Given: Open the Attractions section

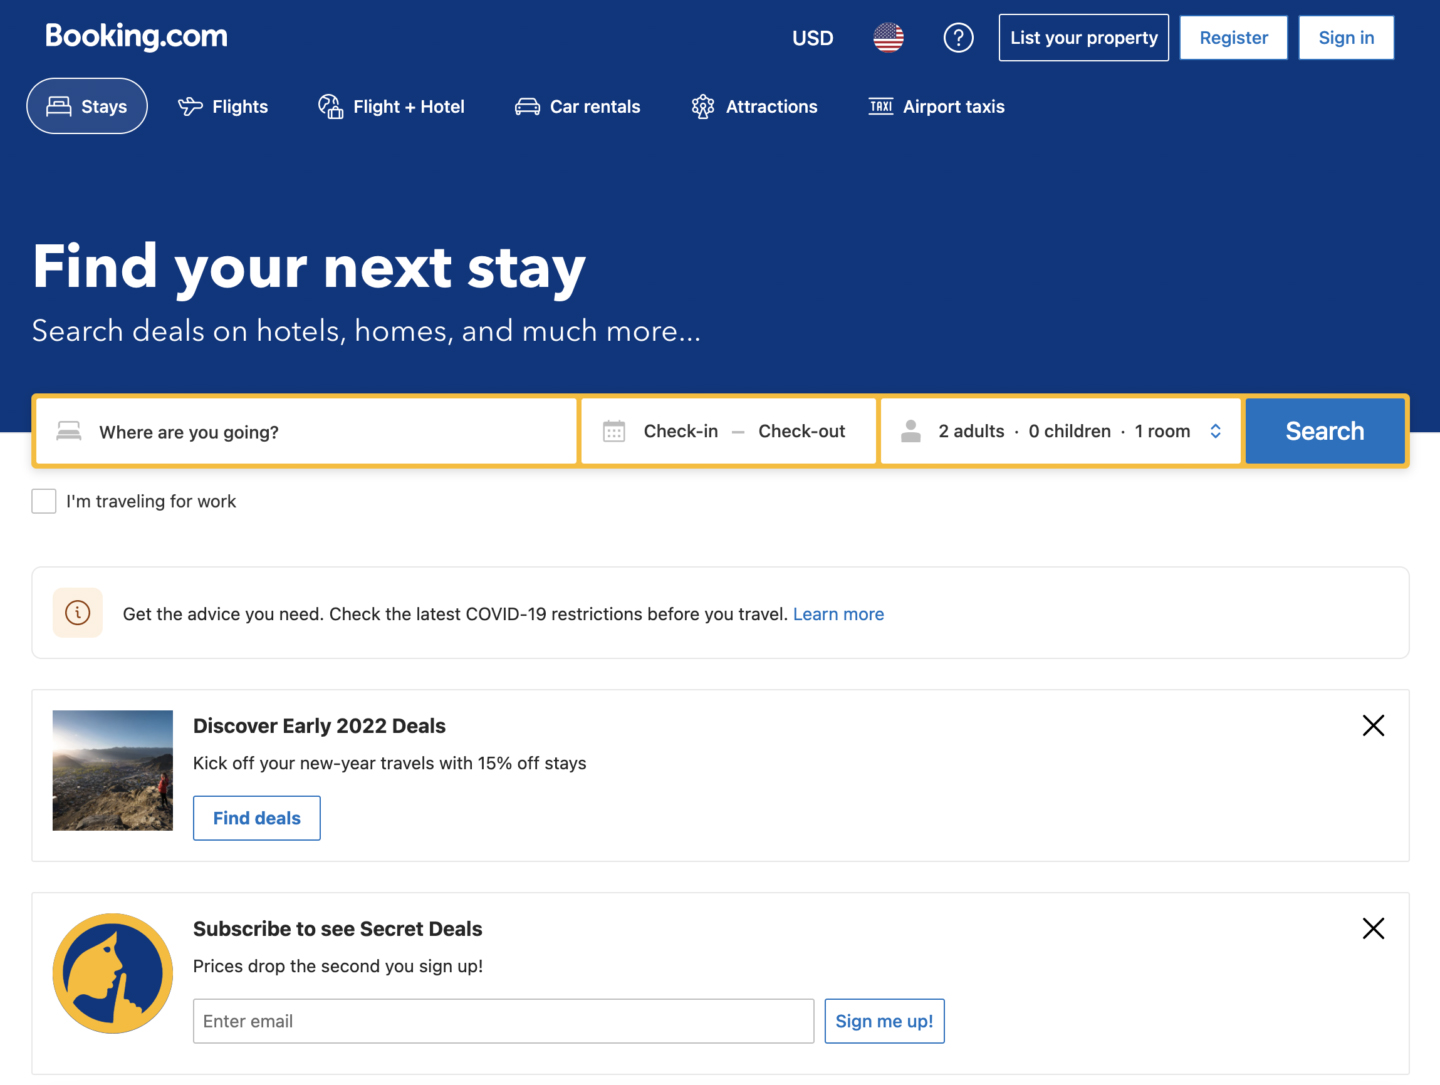Looking at the screenshot, I should click(x=770, y=106).
